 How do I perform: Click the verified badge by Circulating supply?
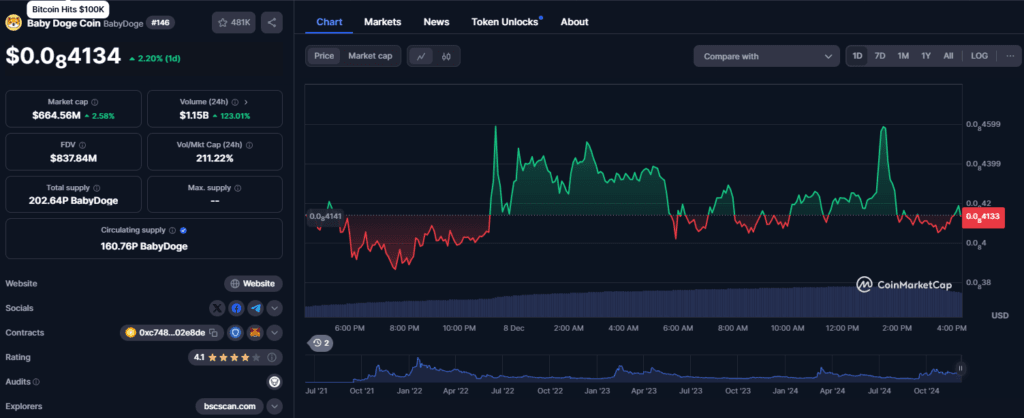[x=184, y=231]
